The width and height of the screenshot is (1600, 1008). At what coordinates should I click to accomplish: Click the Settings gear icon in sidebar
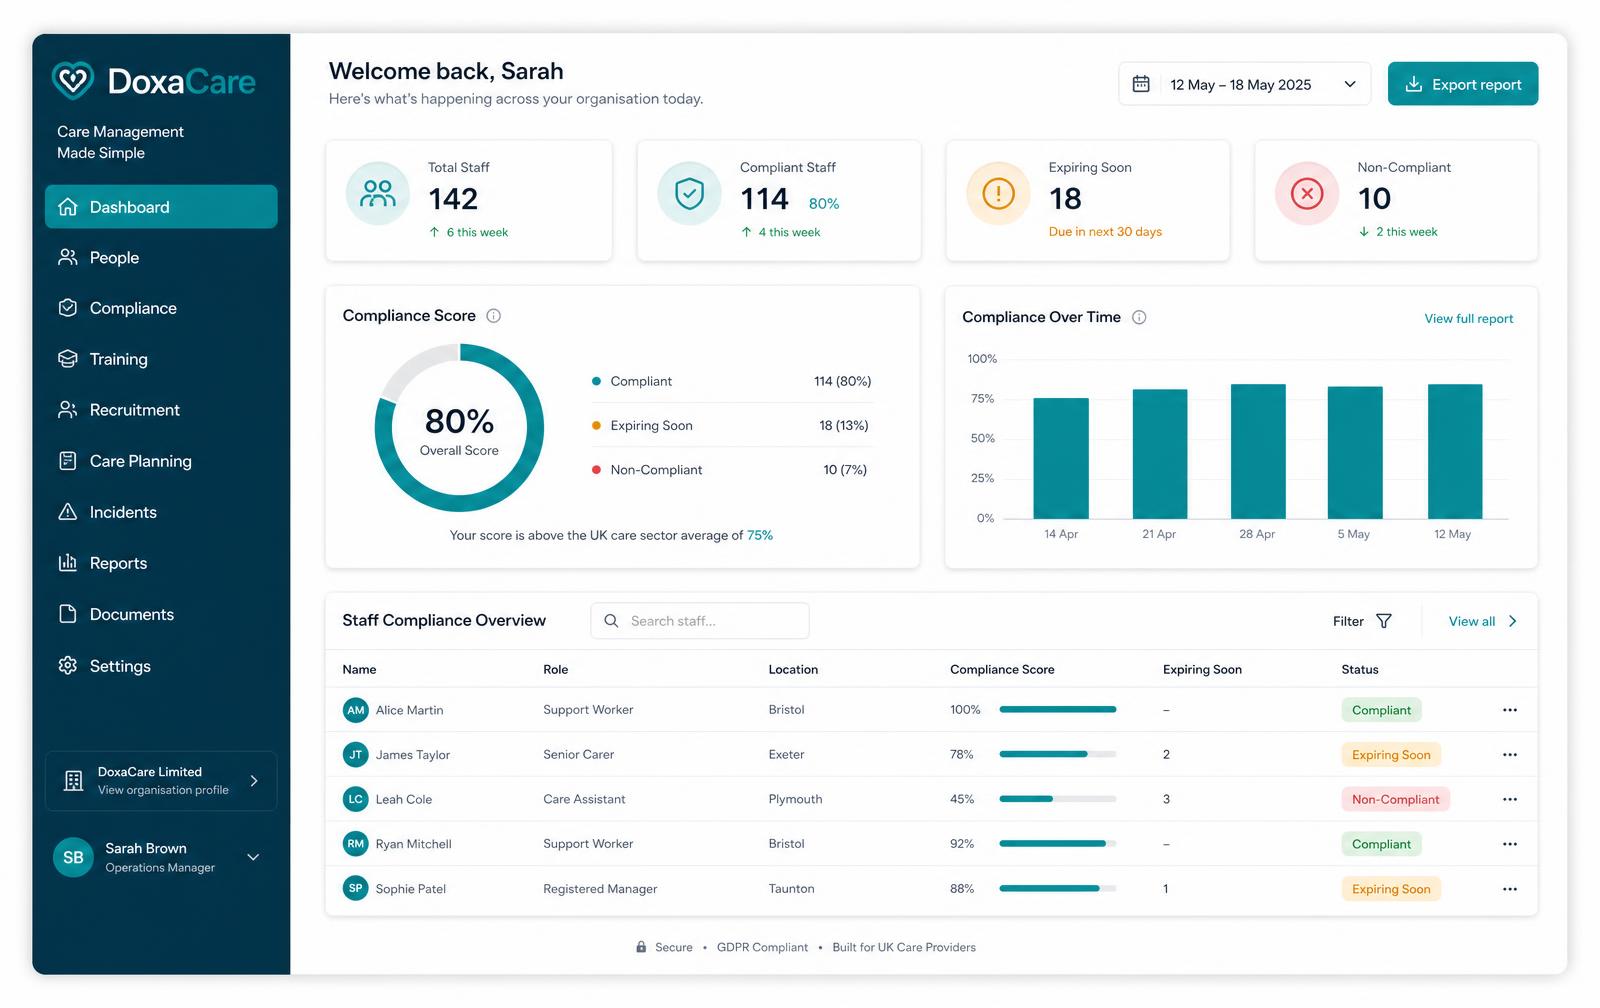(x=68, y=665)
